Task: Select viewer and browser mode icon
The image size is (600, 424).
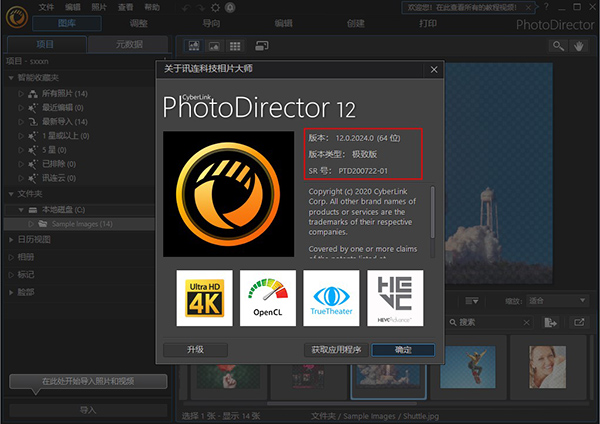Action: click(x=194, y=46)
